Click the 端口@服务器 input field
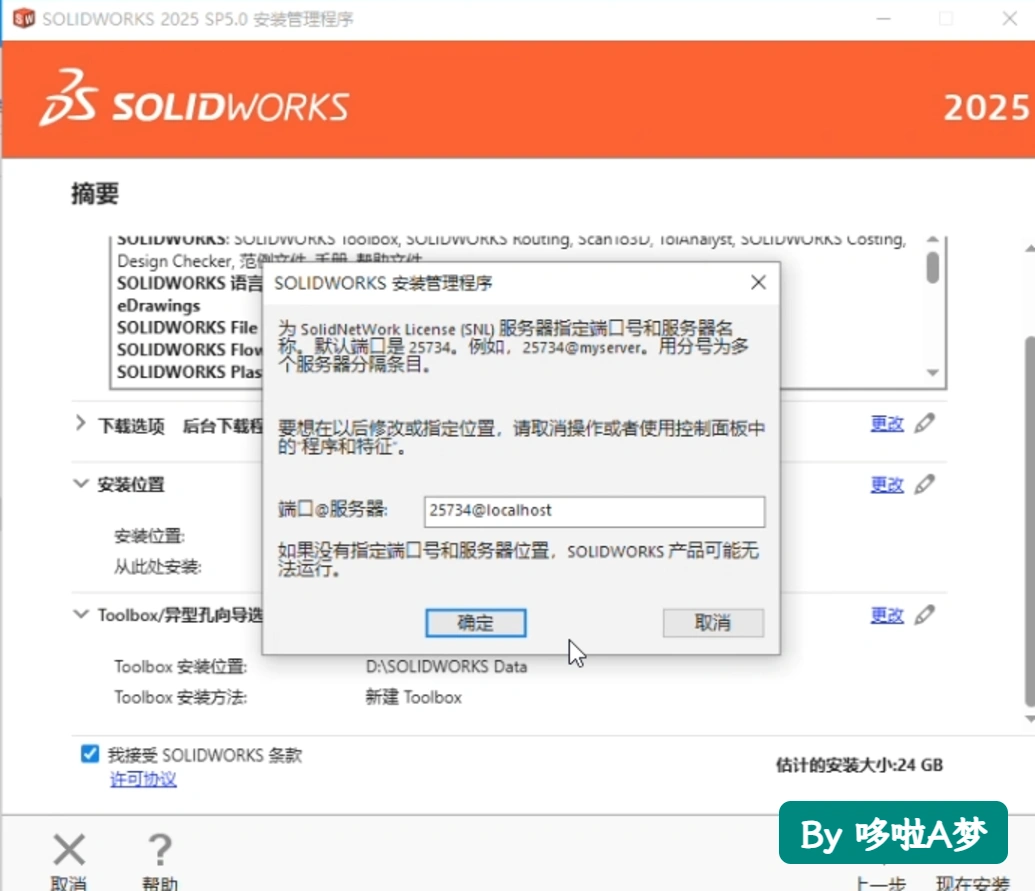Image resolution: width=1035 pixels, height=891 pixels. pos(594,512)
